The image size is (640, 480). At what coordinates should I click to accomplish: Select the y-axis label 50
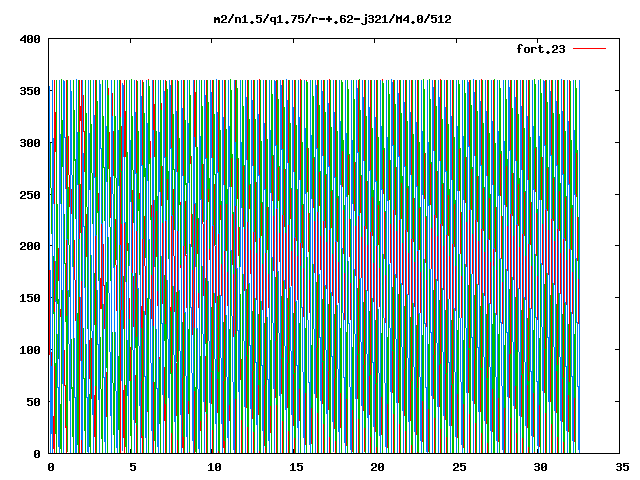pyautogui.click(x=33, y=402)
